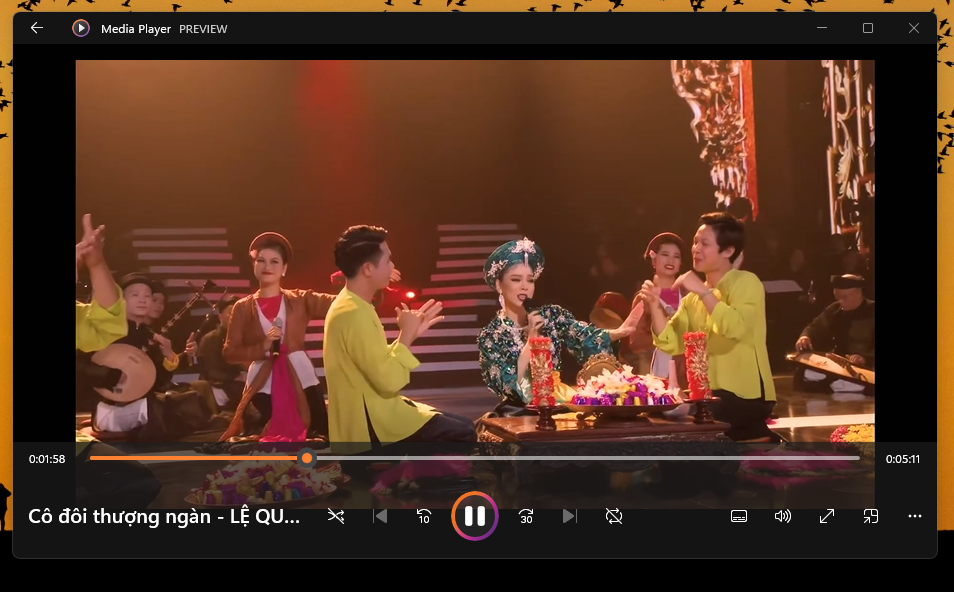Minimize the Media Player window
This screenshot has height=592, width=954.
tap(822, 28)
